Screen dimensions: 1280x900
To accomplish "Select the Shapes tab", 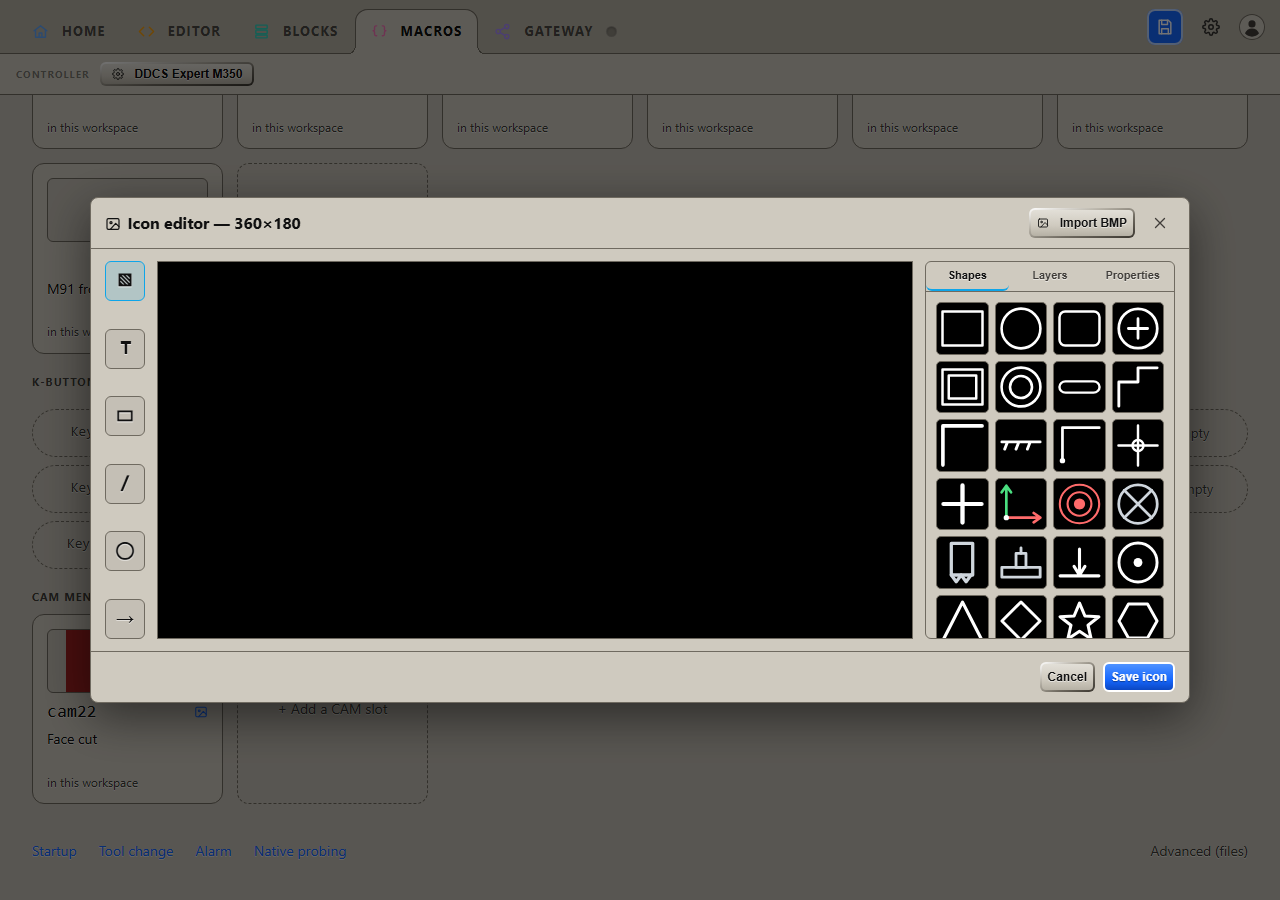I will [967, 275].
